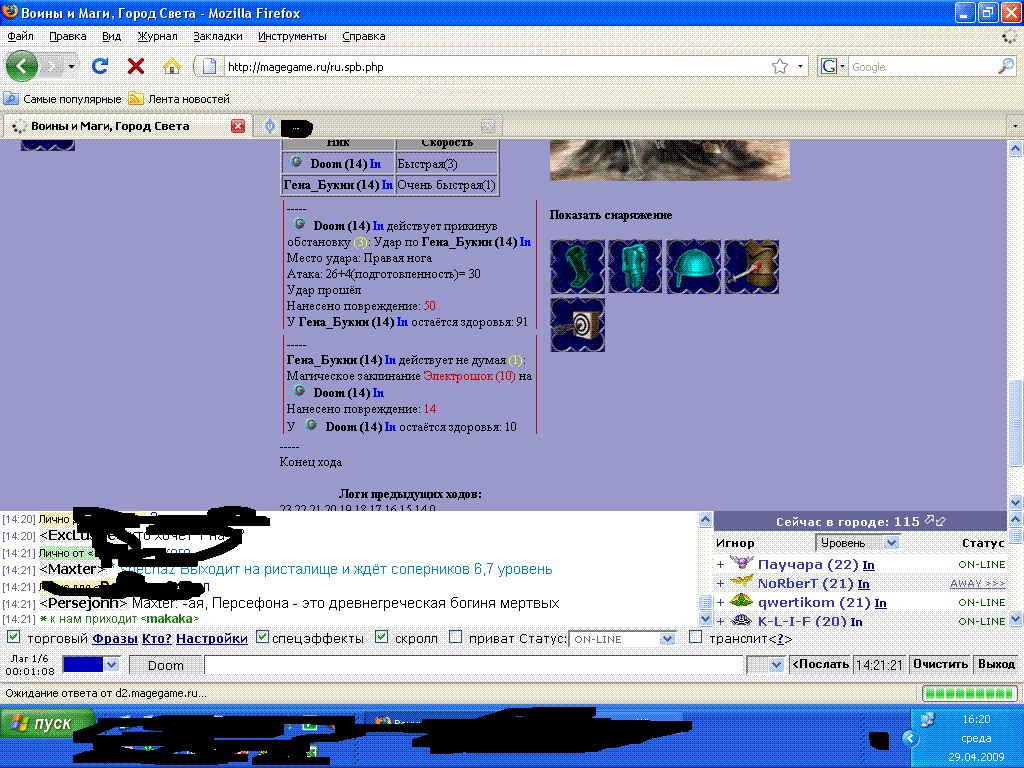1024x768 pixels.
Task: Click the Очистить button
Action: pos(940,664)
